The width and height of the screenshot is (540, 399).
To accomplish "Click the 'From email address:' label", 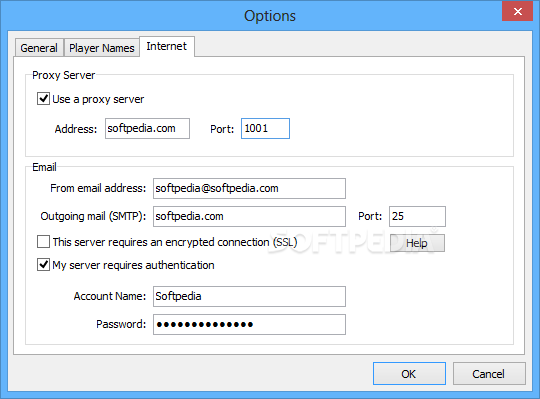I will [98, 188].
